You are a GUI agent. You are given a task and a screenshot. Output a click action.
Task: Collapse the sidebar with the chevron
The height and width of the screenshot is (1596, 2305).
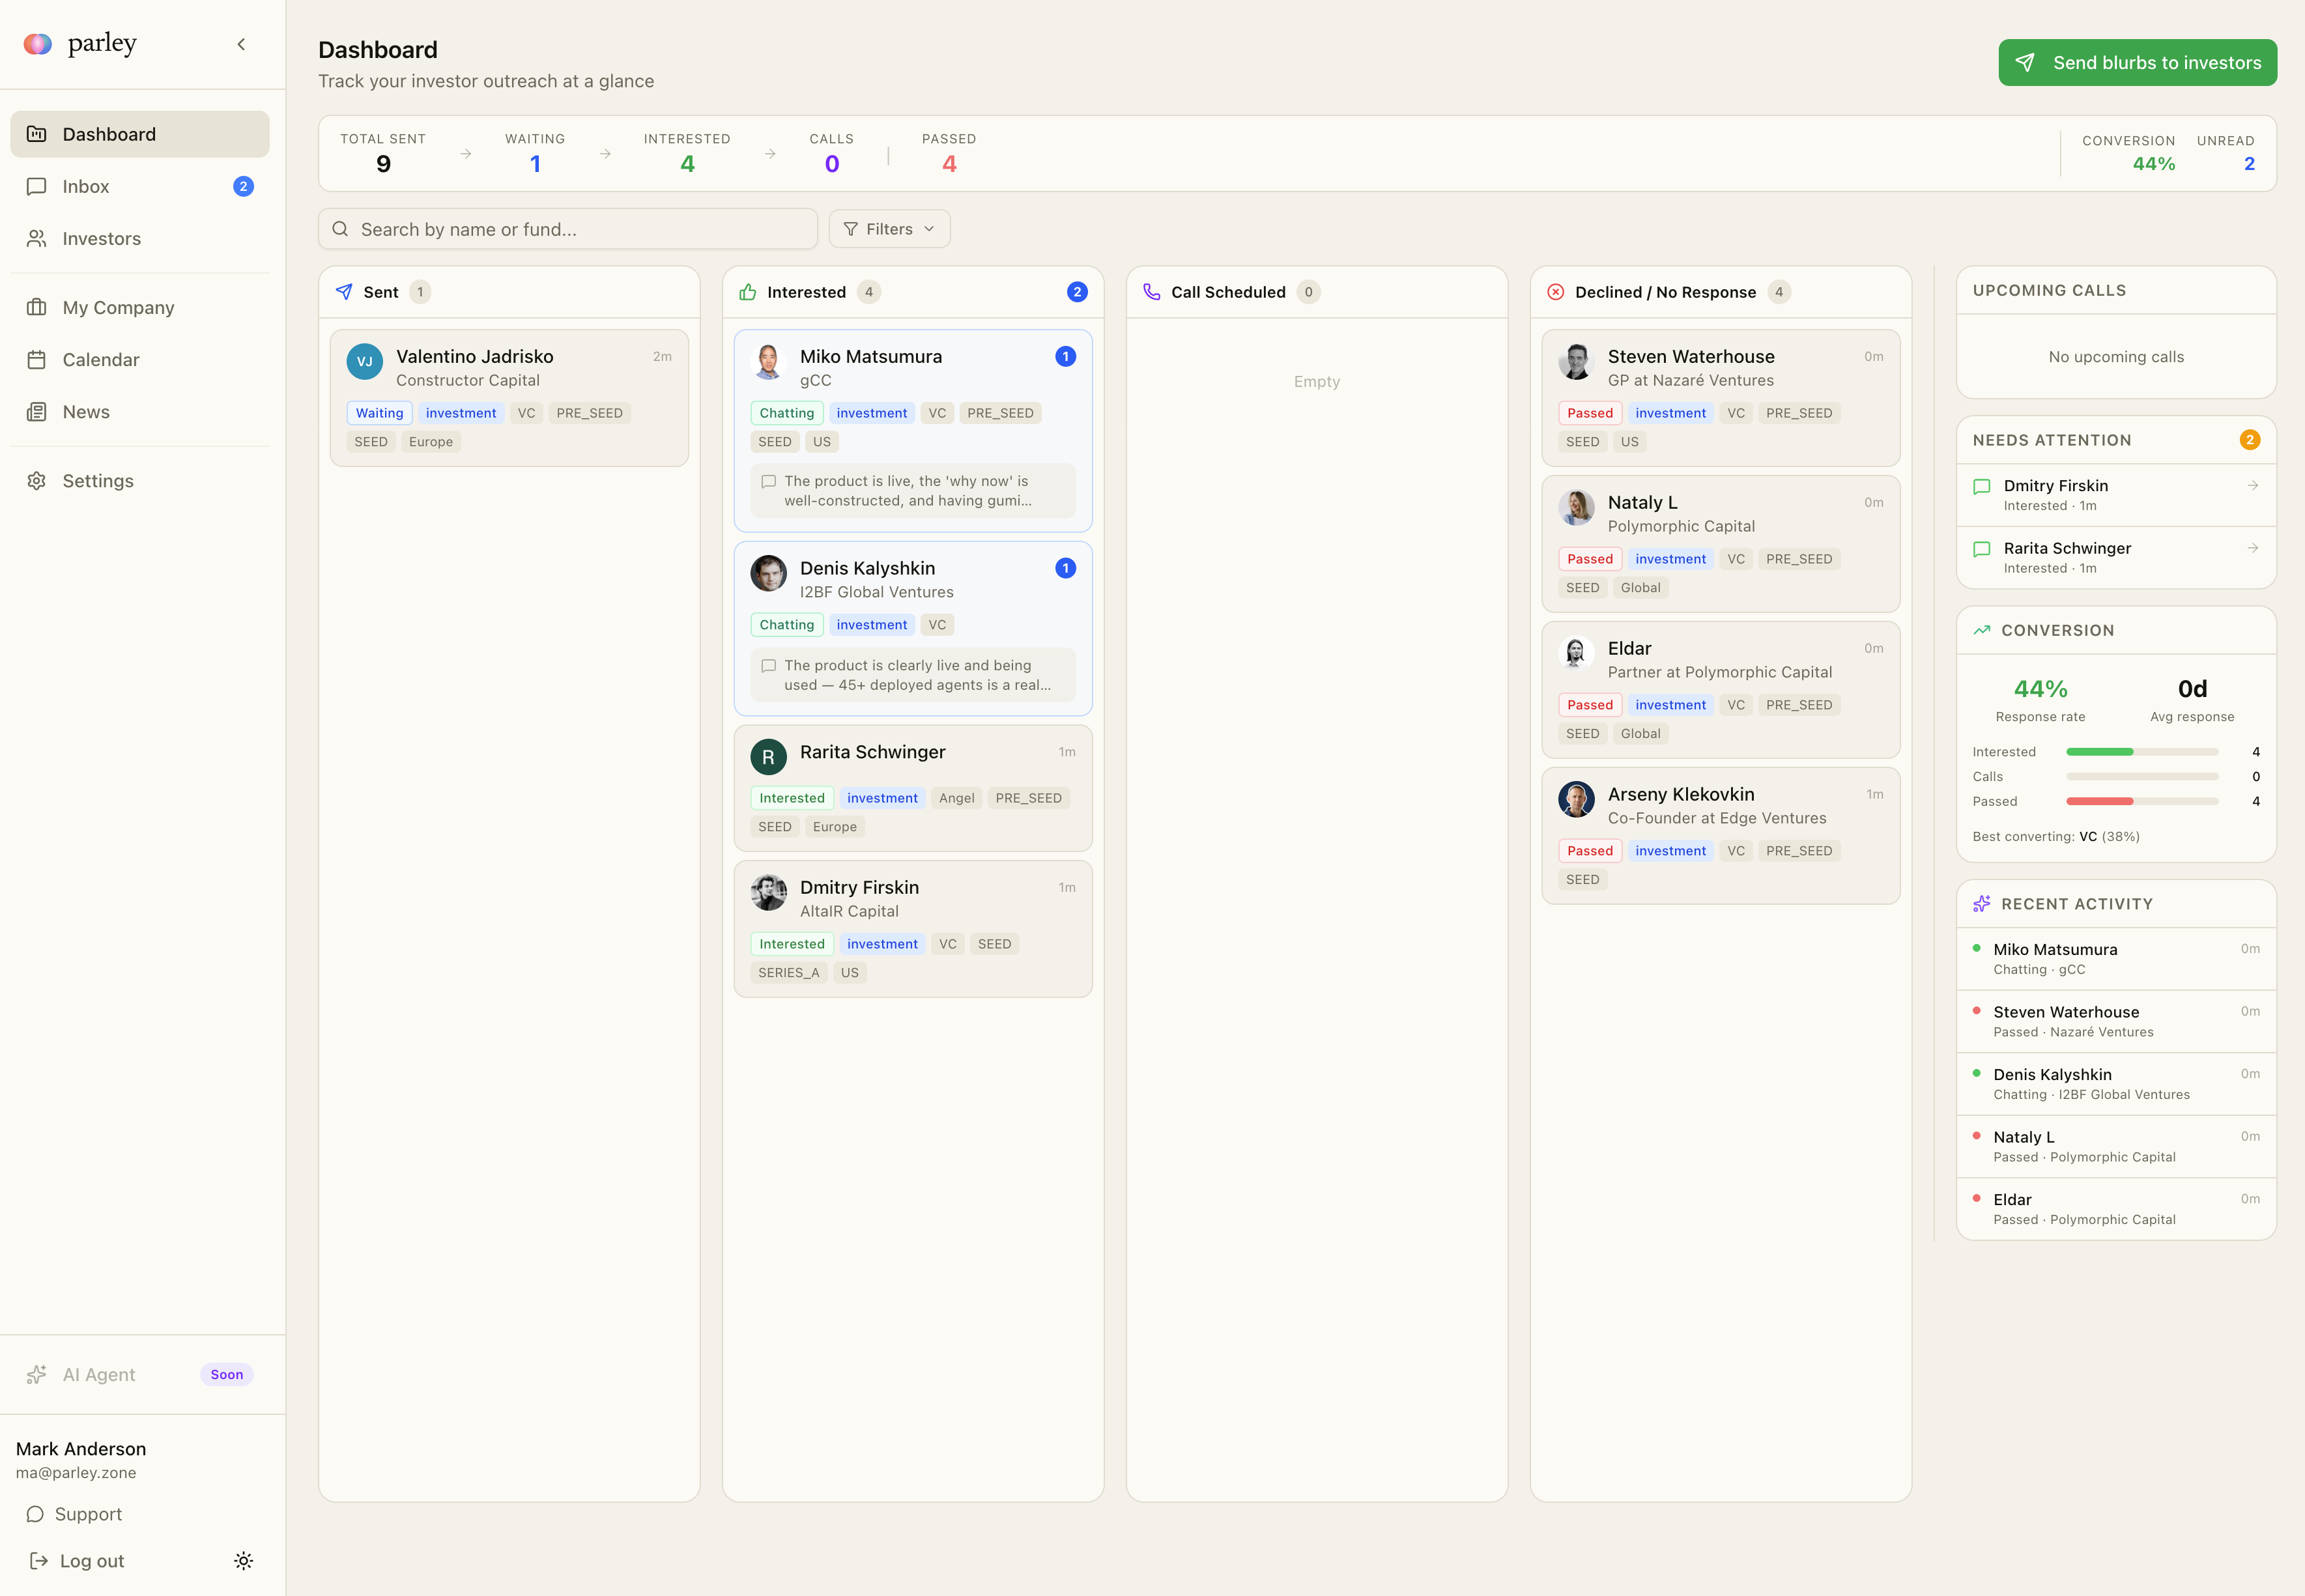coord(241,44)
